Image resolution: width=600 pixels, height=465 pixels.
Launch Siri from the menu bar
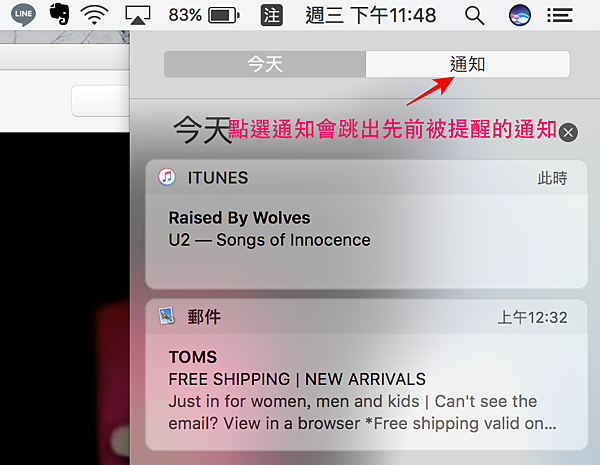520,15
